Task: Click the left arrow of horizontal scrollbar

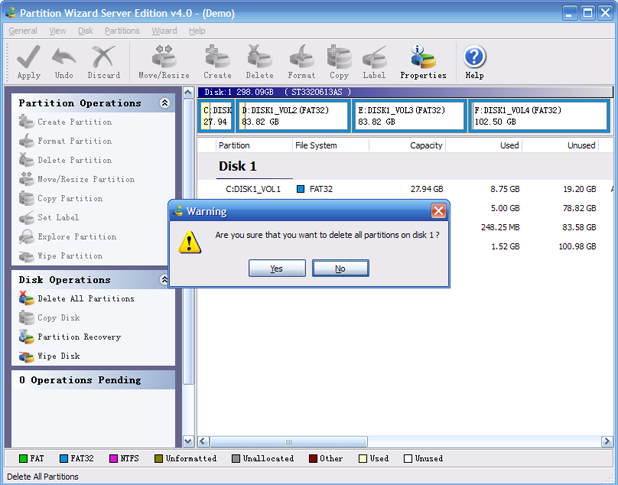Action: coord(203,441)
